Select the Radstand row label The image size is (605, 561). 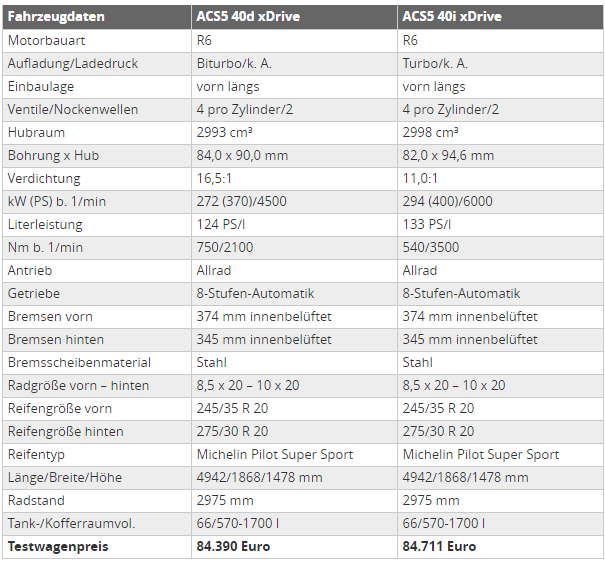click(36, 500)
